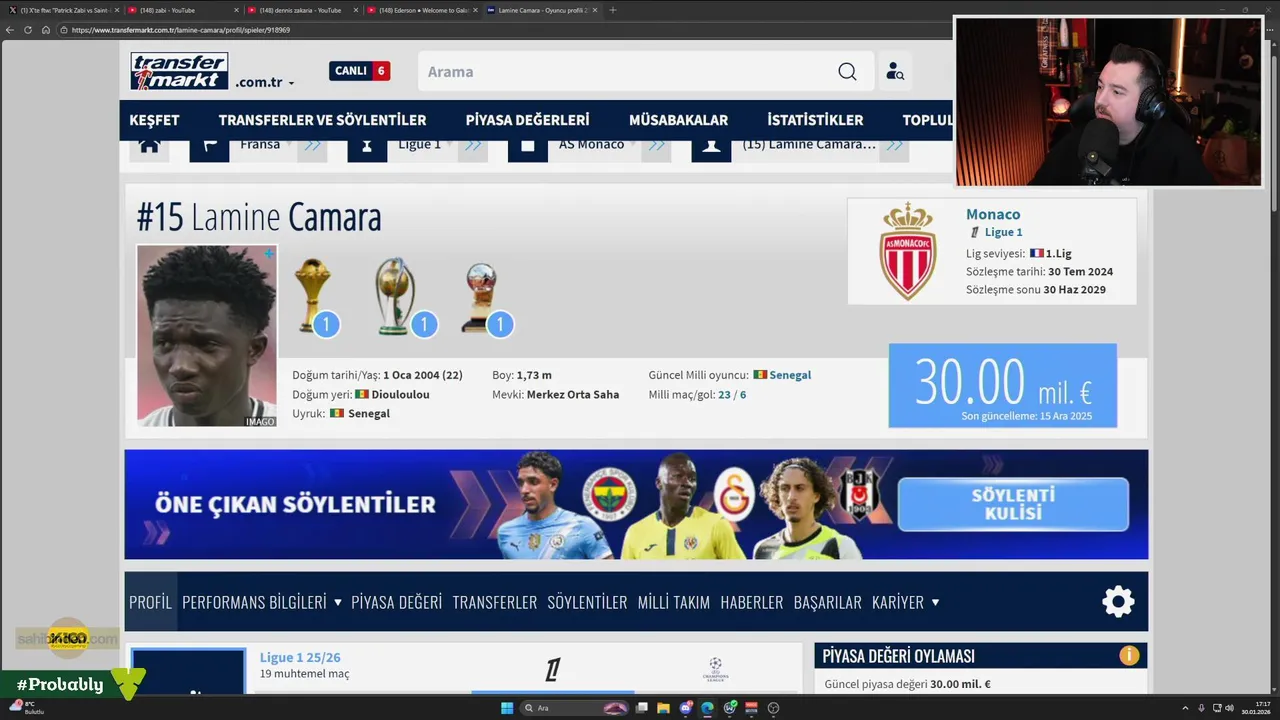This screenshot has height=720, width=1280.
Task: Click the Senegal national team link
Action: (790, 375)
